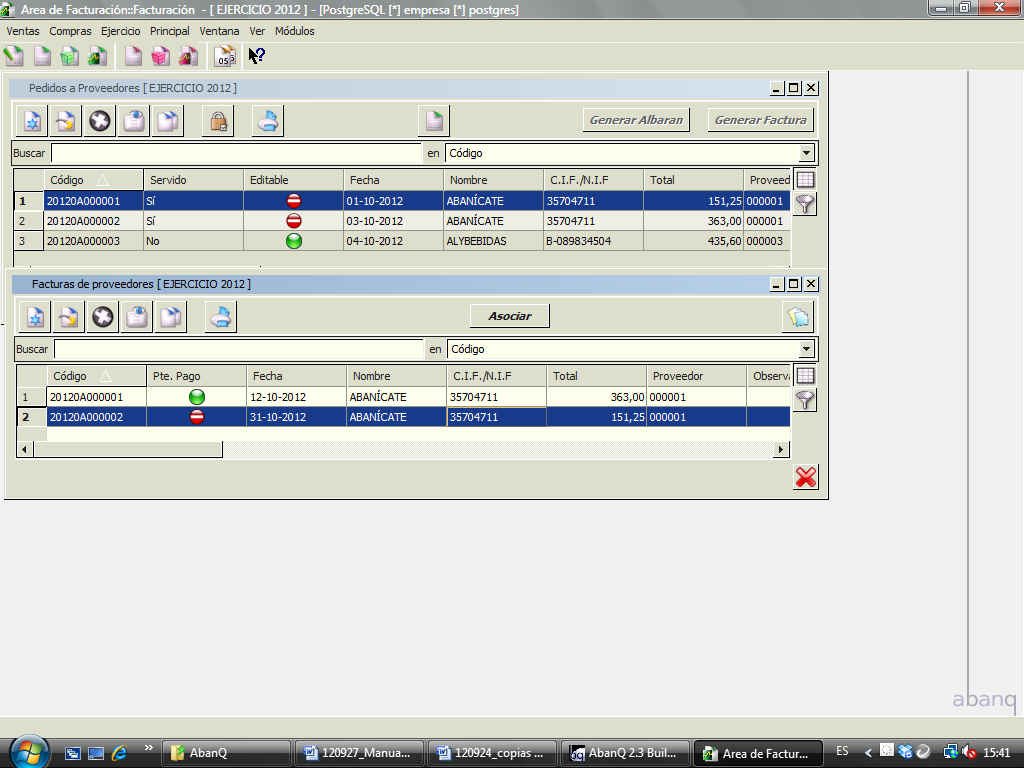Open the Ventana menu
The height and width of the screenshot is (768, 1024).
coord(219,31)
